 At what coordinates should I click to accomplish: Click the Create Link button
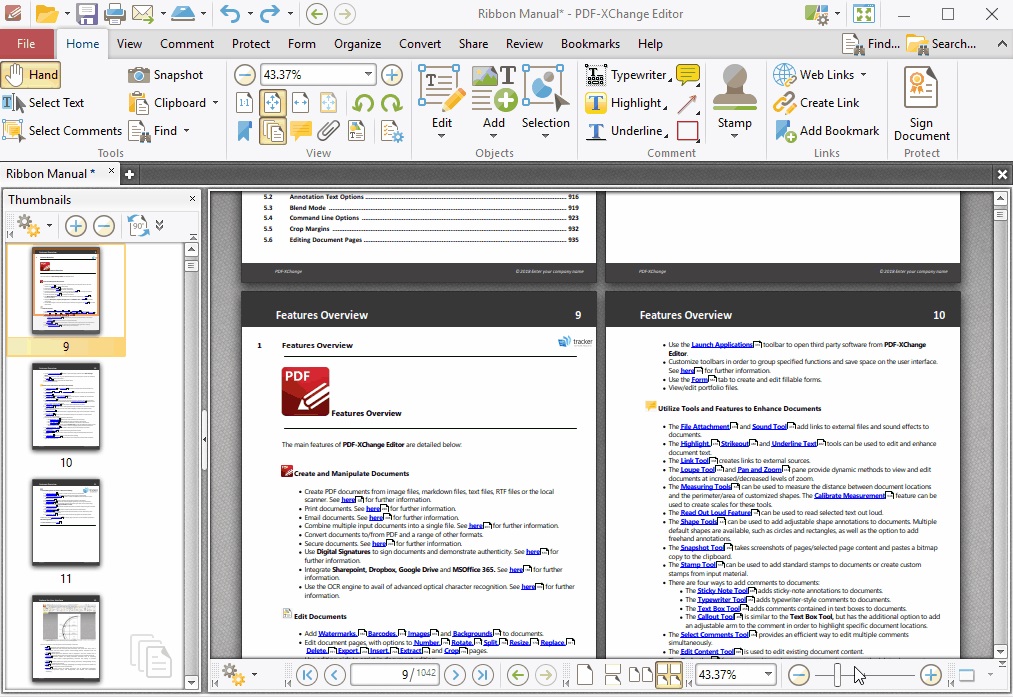[x=816, y=103]
